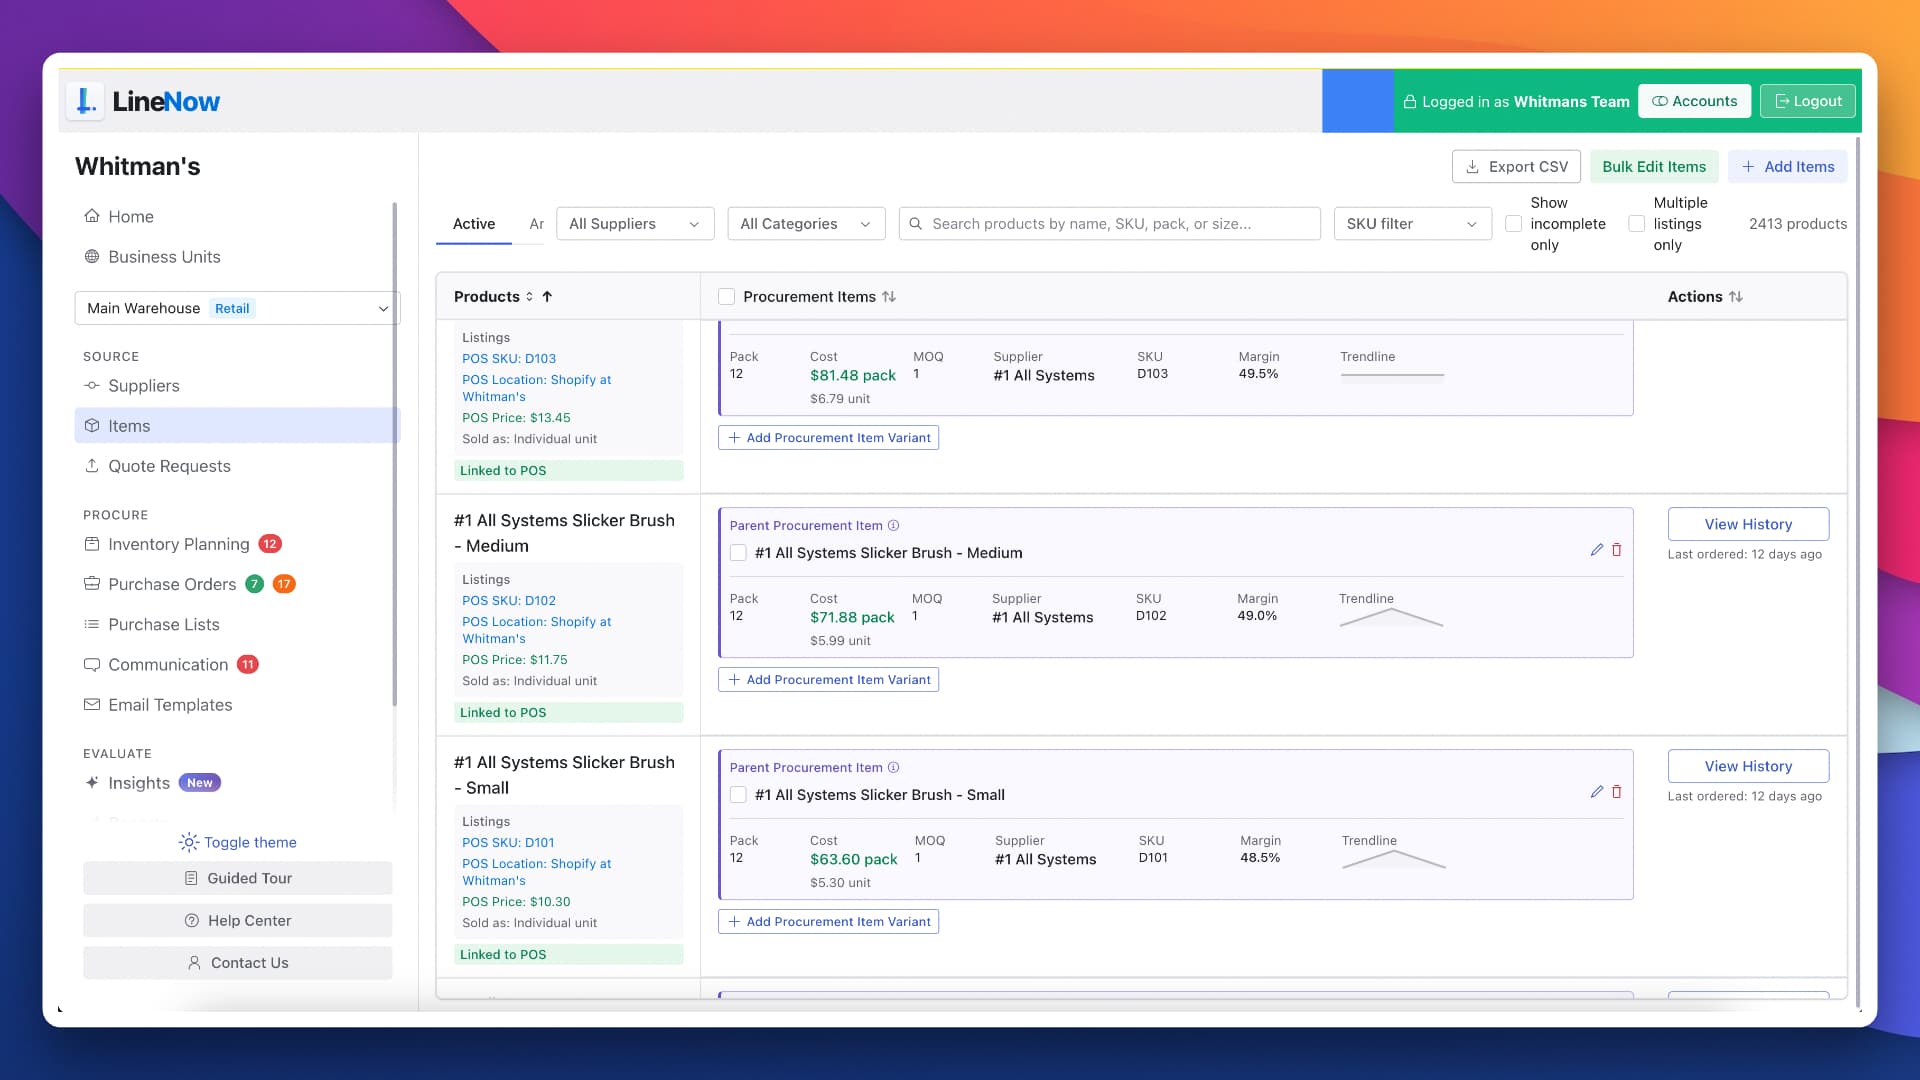Screen dimensions: 1920x1080
Task: Delete Slicker Brush - Small trash icon
Action: [1617, 792]
